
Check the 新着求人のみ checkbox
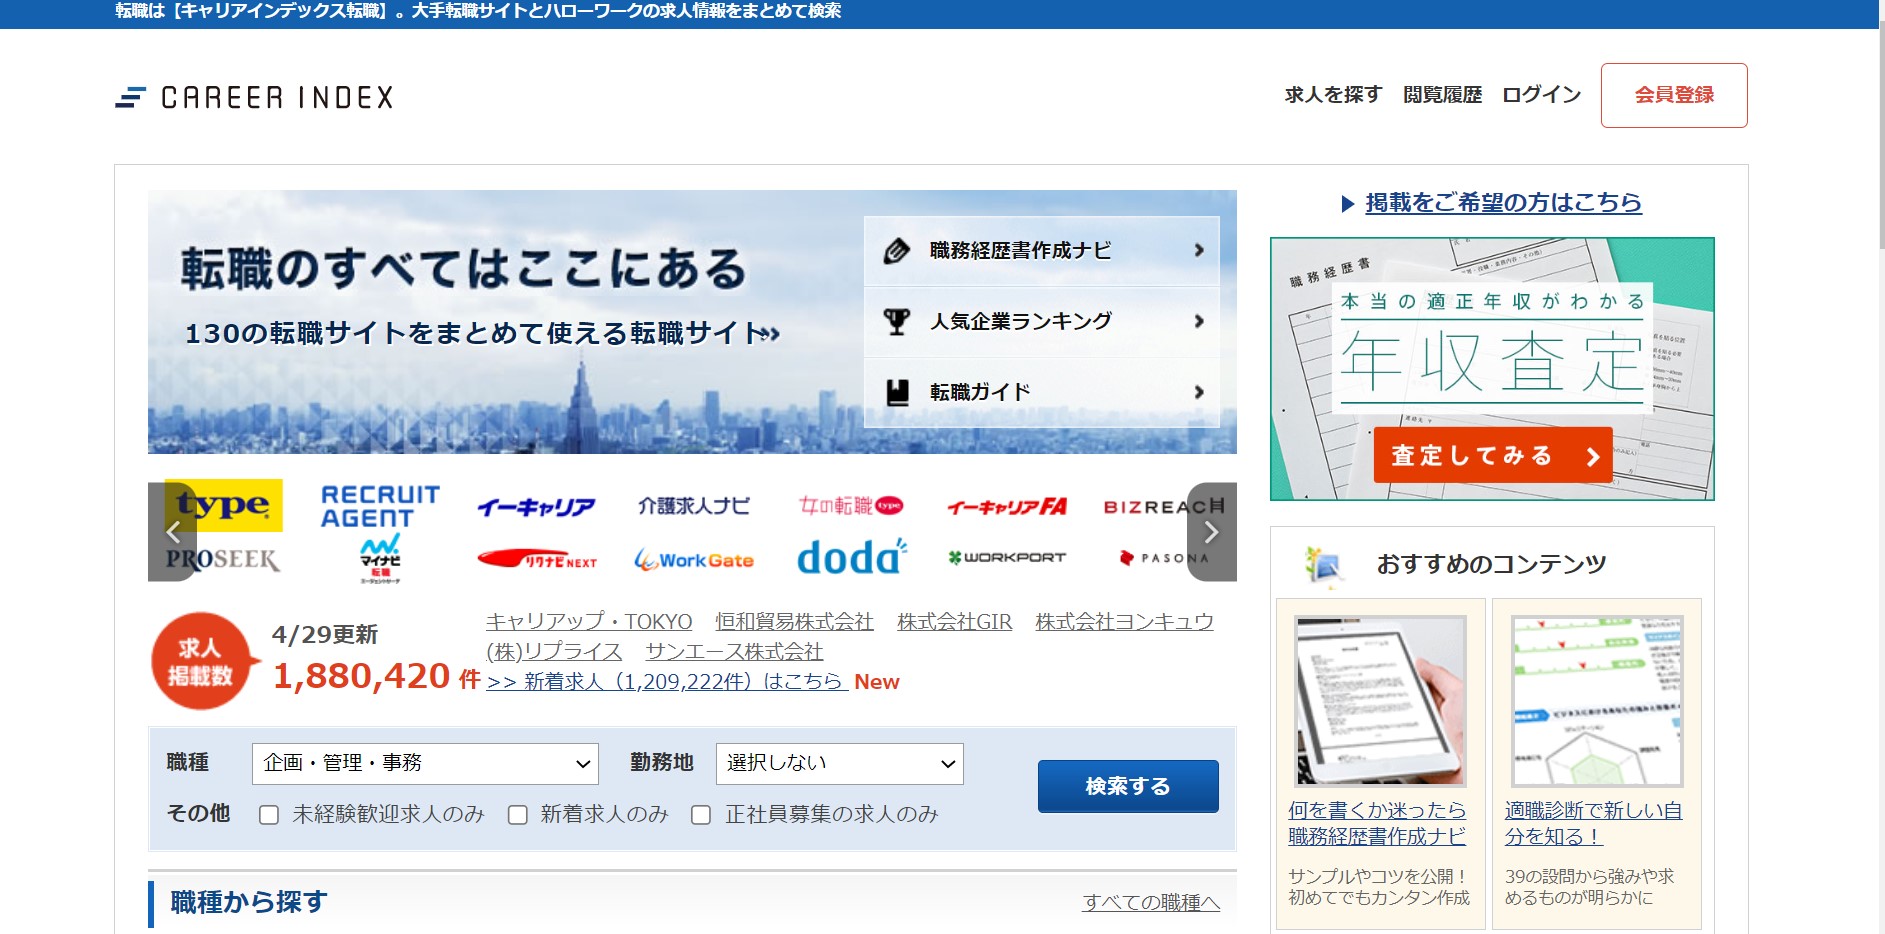pyautogui.click(x=516, y=815)
